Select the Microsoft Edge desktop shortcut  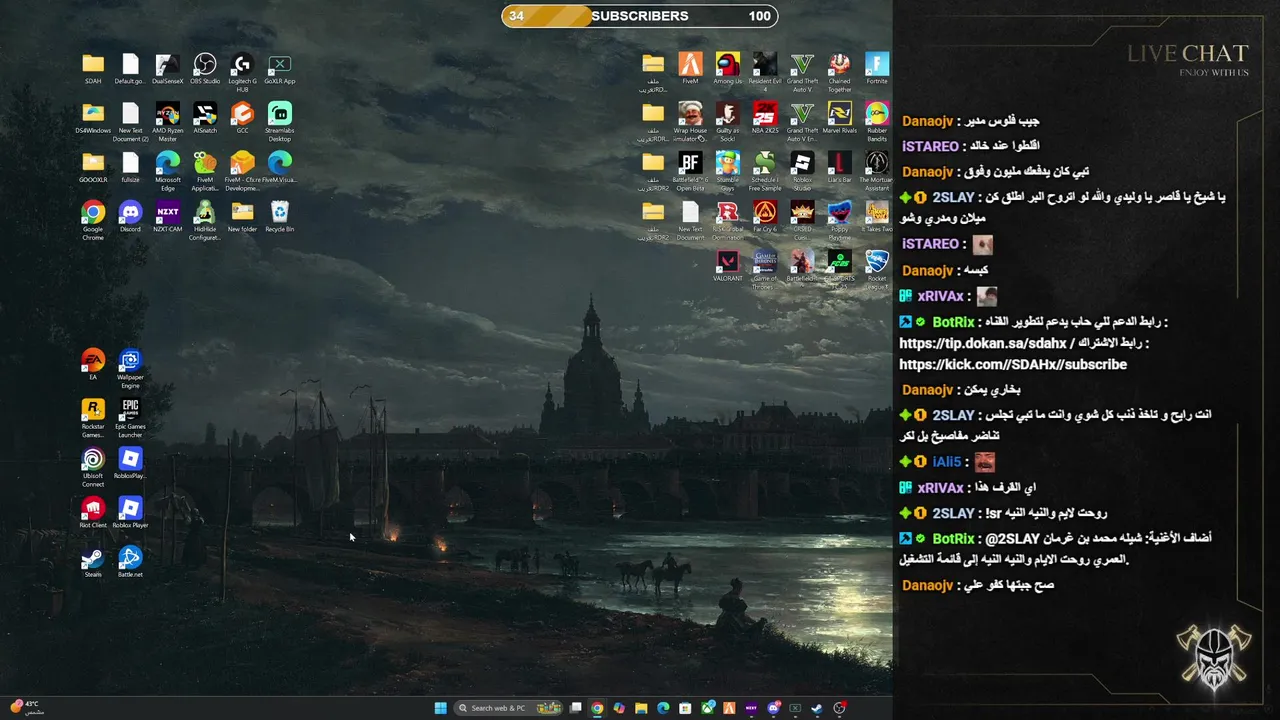(x=168, y=171)
